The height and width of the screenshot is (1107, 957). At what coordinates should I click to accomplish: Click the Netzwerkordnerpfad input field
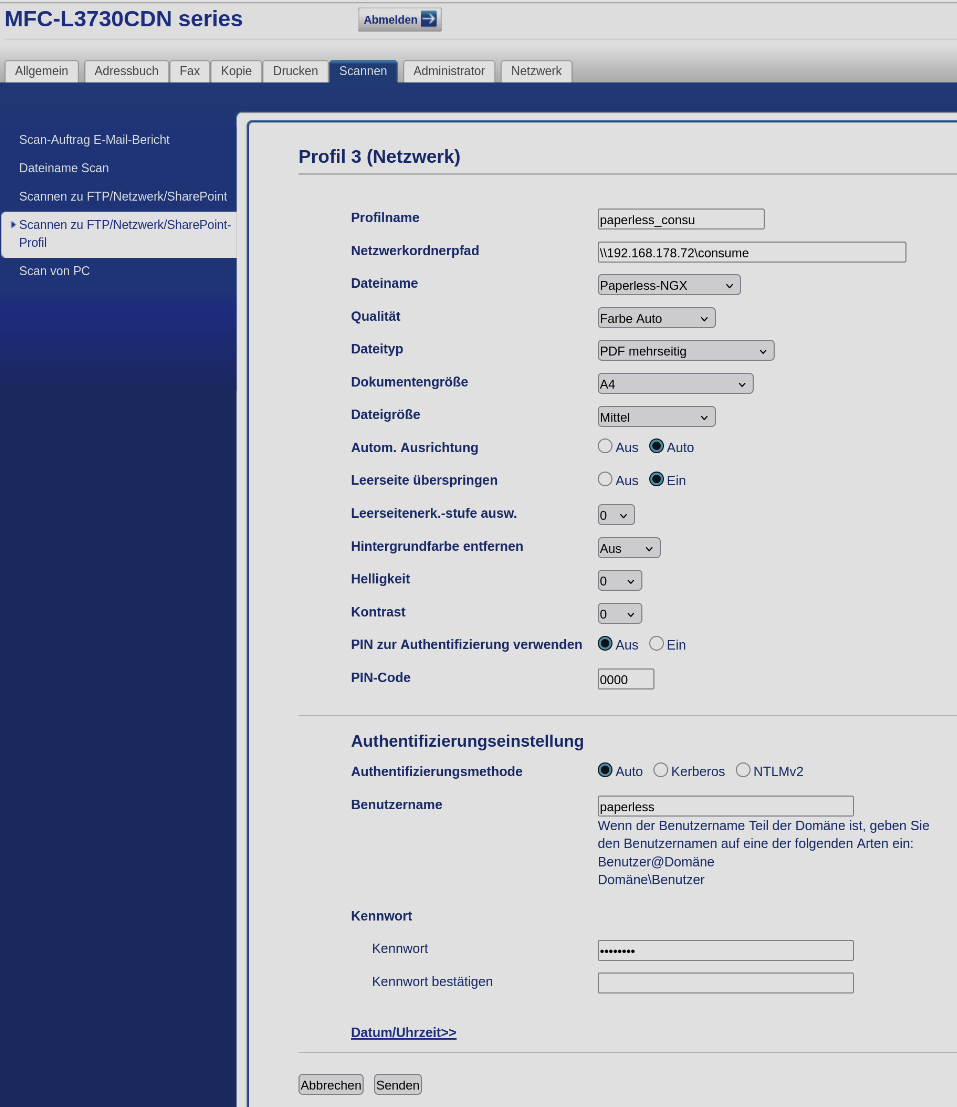pyautogui.click(x=751, y=252)
